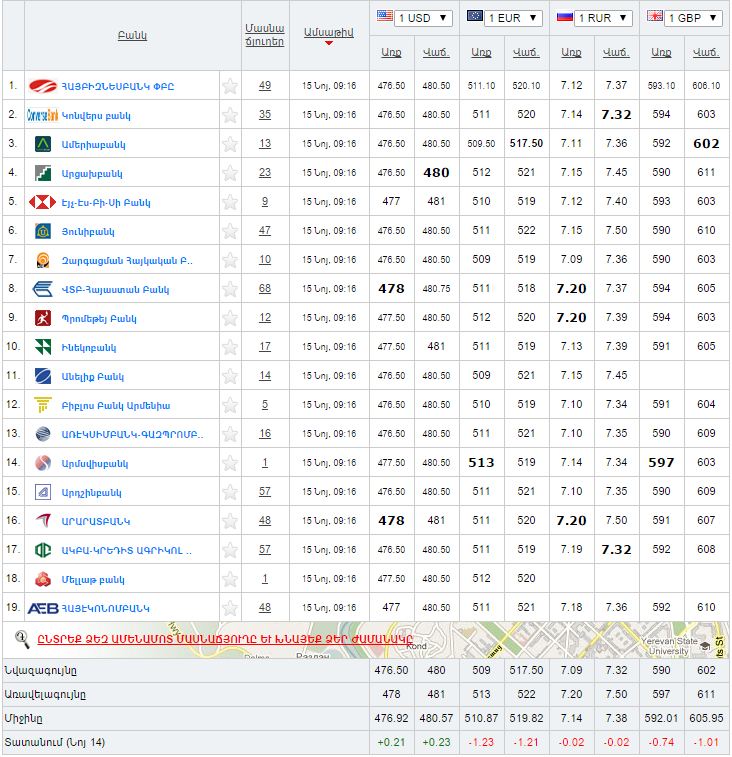The width and height of the screenshot is (732, 757).
Task: Open the Արցախբանկ bank name link
Action: 92,173
